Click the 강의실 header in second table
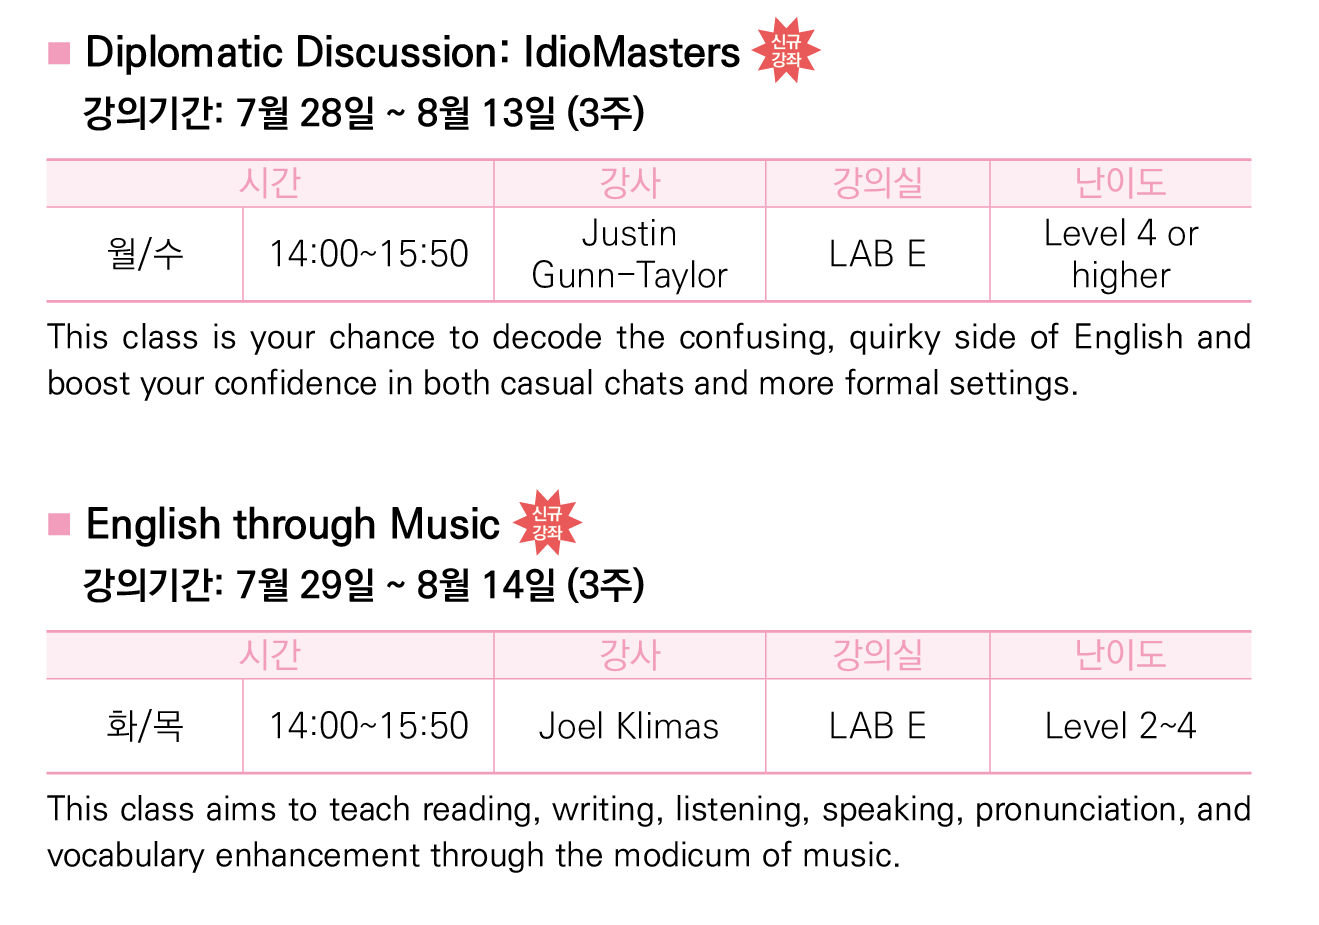Viewport: 1319px width, 925px height. pos(878,655)
